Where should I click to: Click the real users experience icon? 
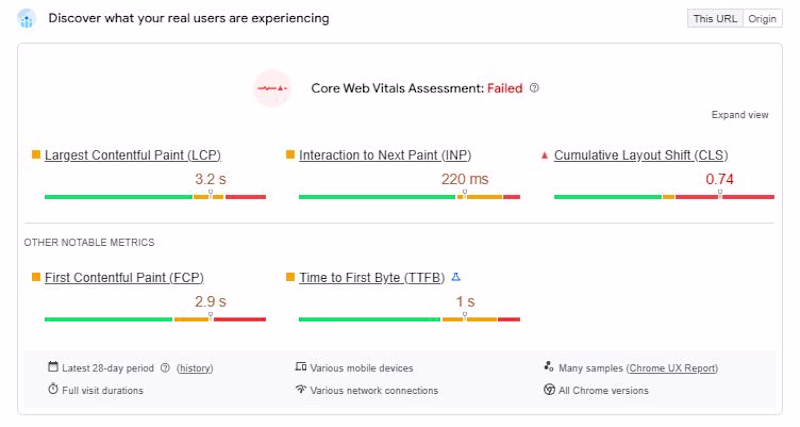click(x=27, y=18)
